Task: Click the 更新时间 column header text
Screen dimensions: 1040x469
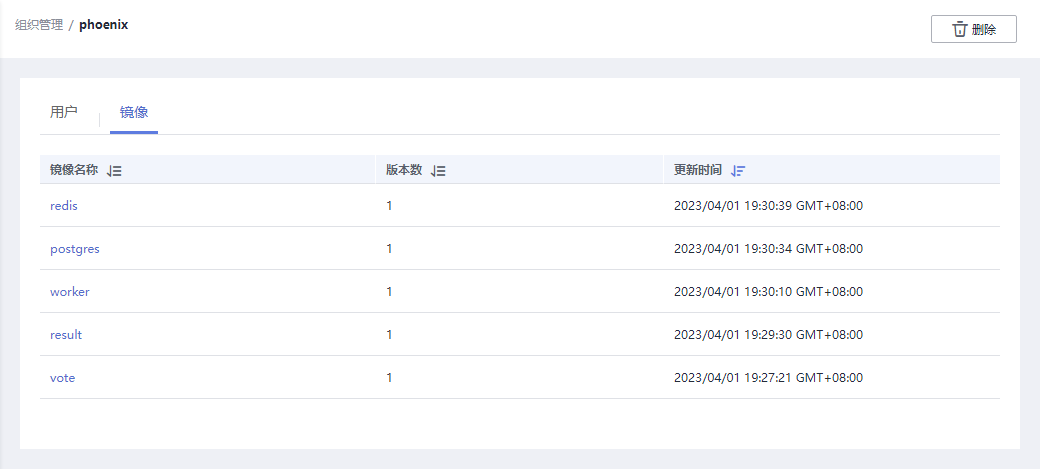Action: (698, 170)
